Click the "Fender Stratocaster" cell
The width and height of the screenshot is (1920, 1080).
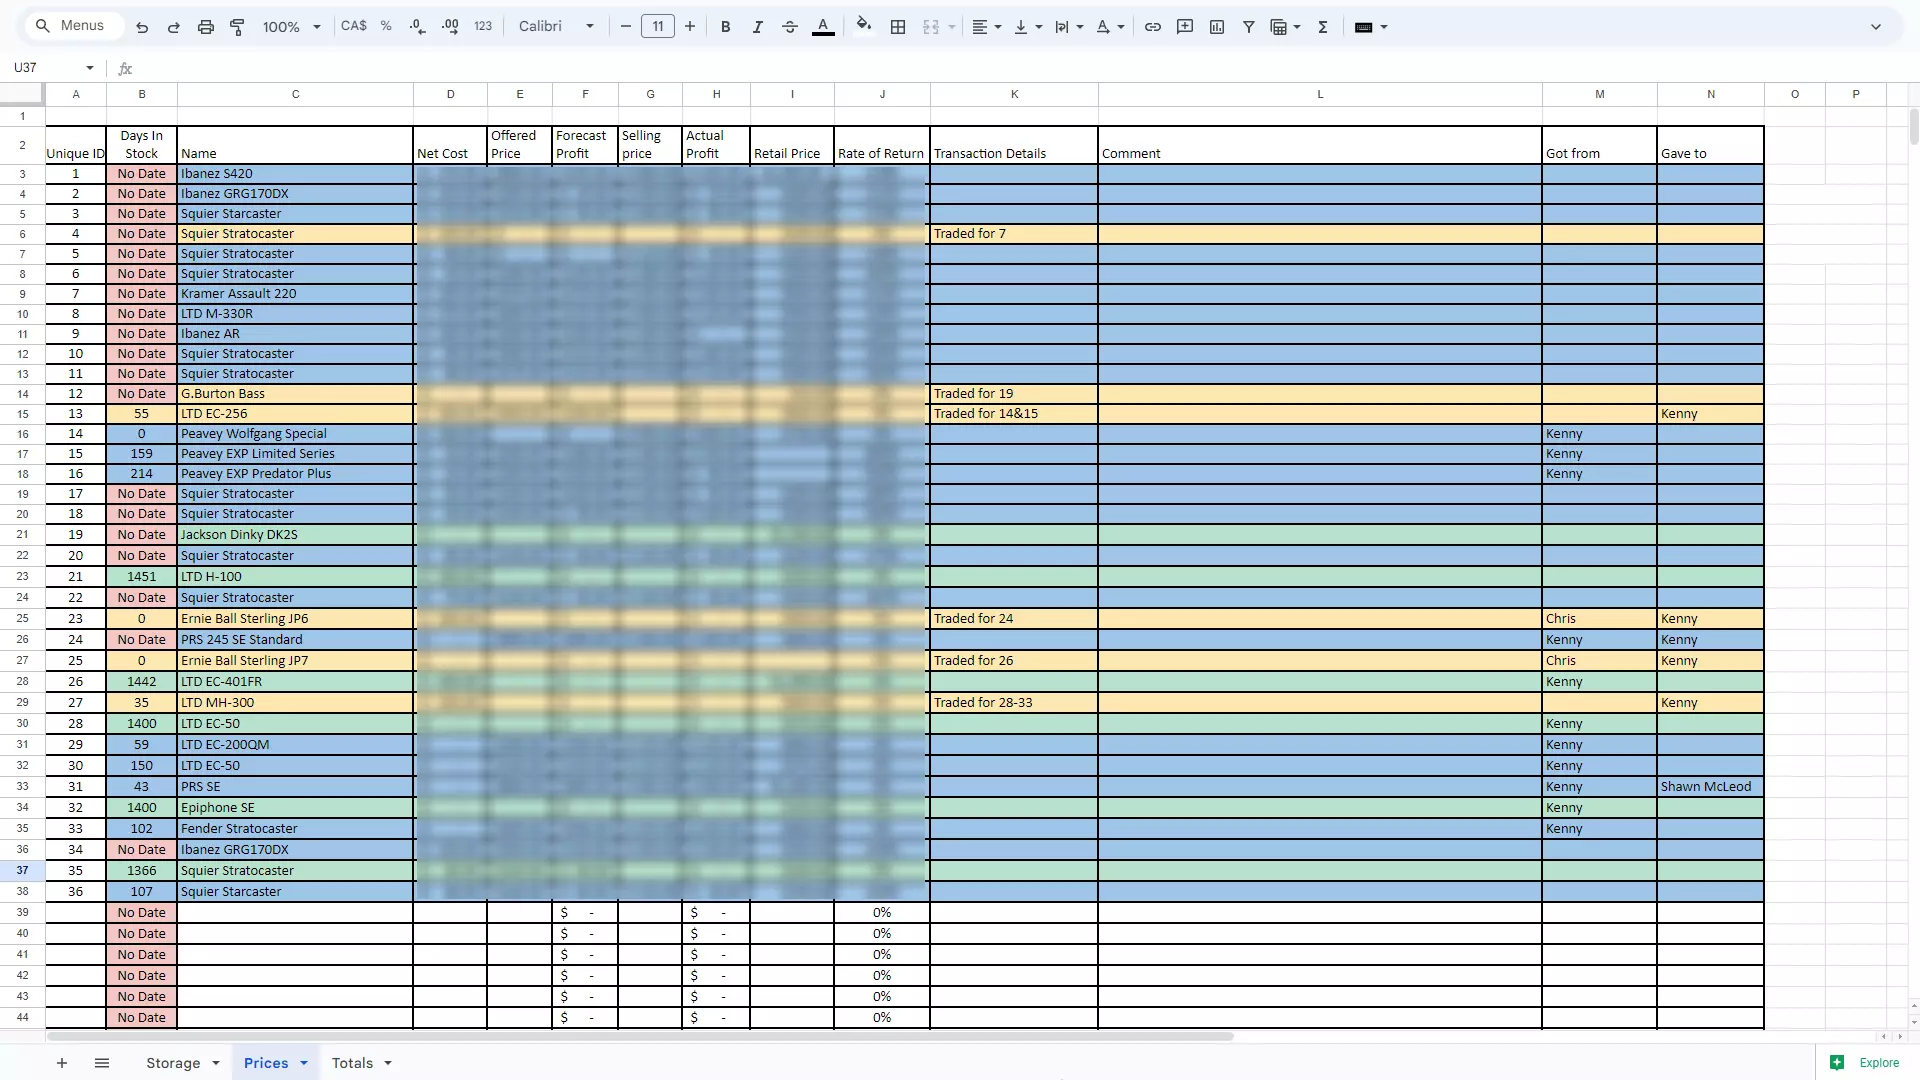(295, 829)
